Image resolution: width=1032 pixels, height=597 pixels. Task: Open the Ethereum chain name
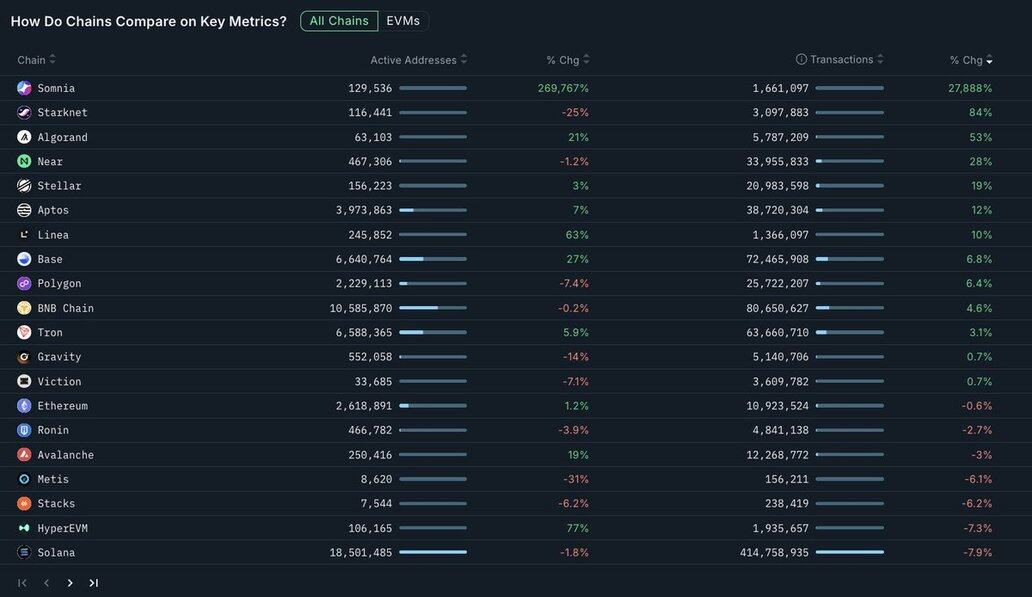click(63, 406)
